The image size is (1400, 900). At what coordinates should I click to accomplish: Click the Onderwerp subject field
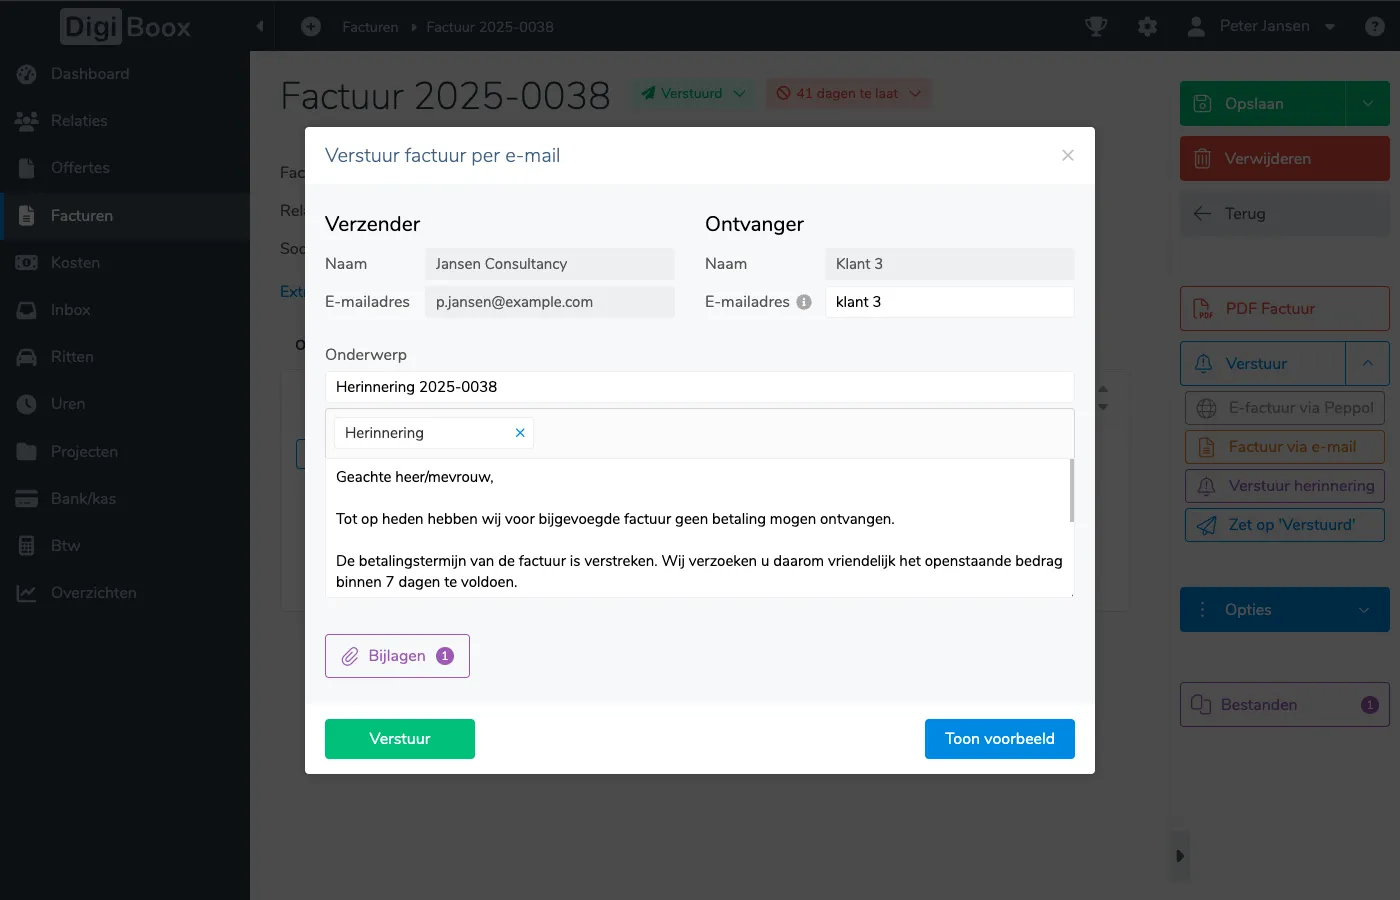(699, 387)
